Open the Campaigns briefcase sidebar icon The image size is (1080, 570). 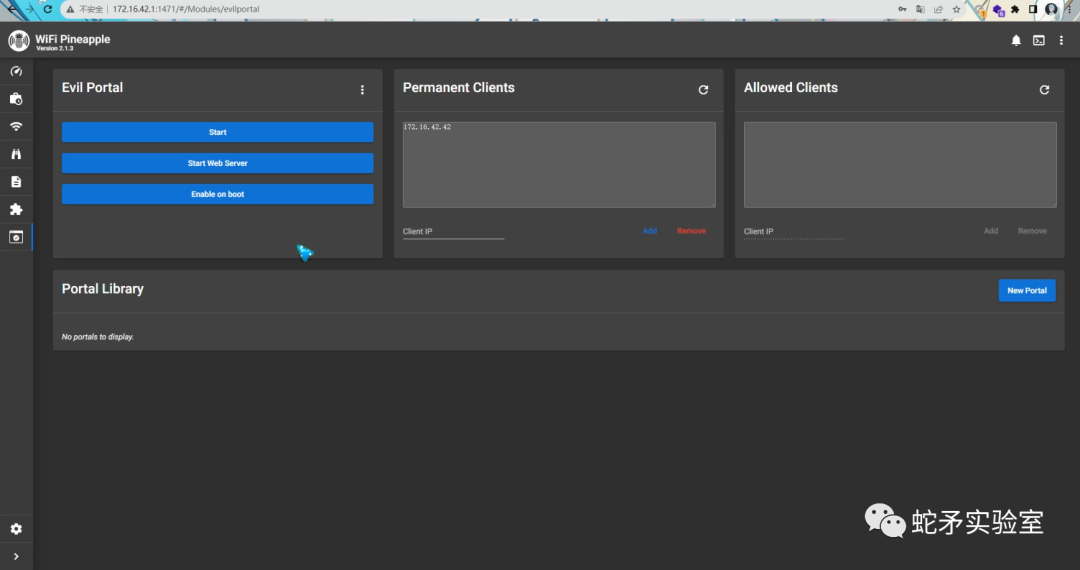point(16,99)
